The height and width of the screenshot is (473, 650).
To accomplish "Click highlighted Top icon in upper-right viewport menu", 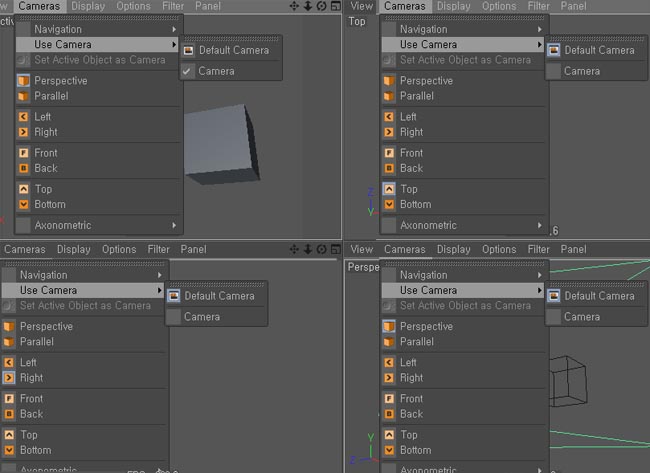I will coord(389,189).
